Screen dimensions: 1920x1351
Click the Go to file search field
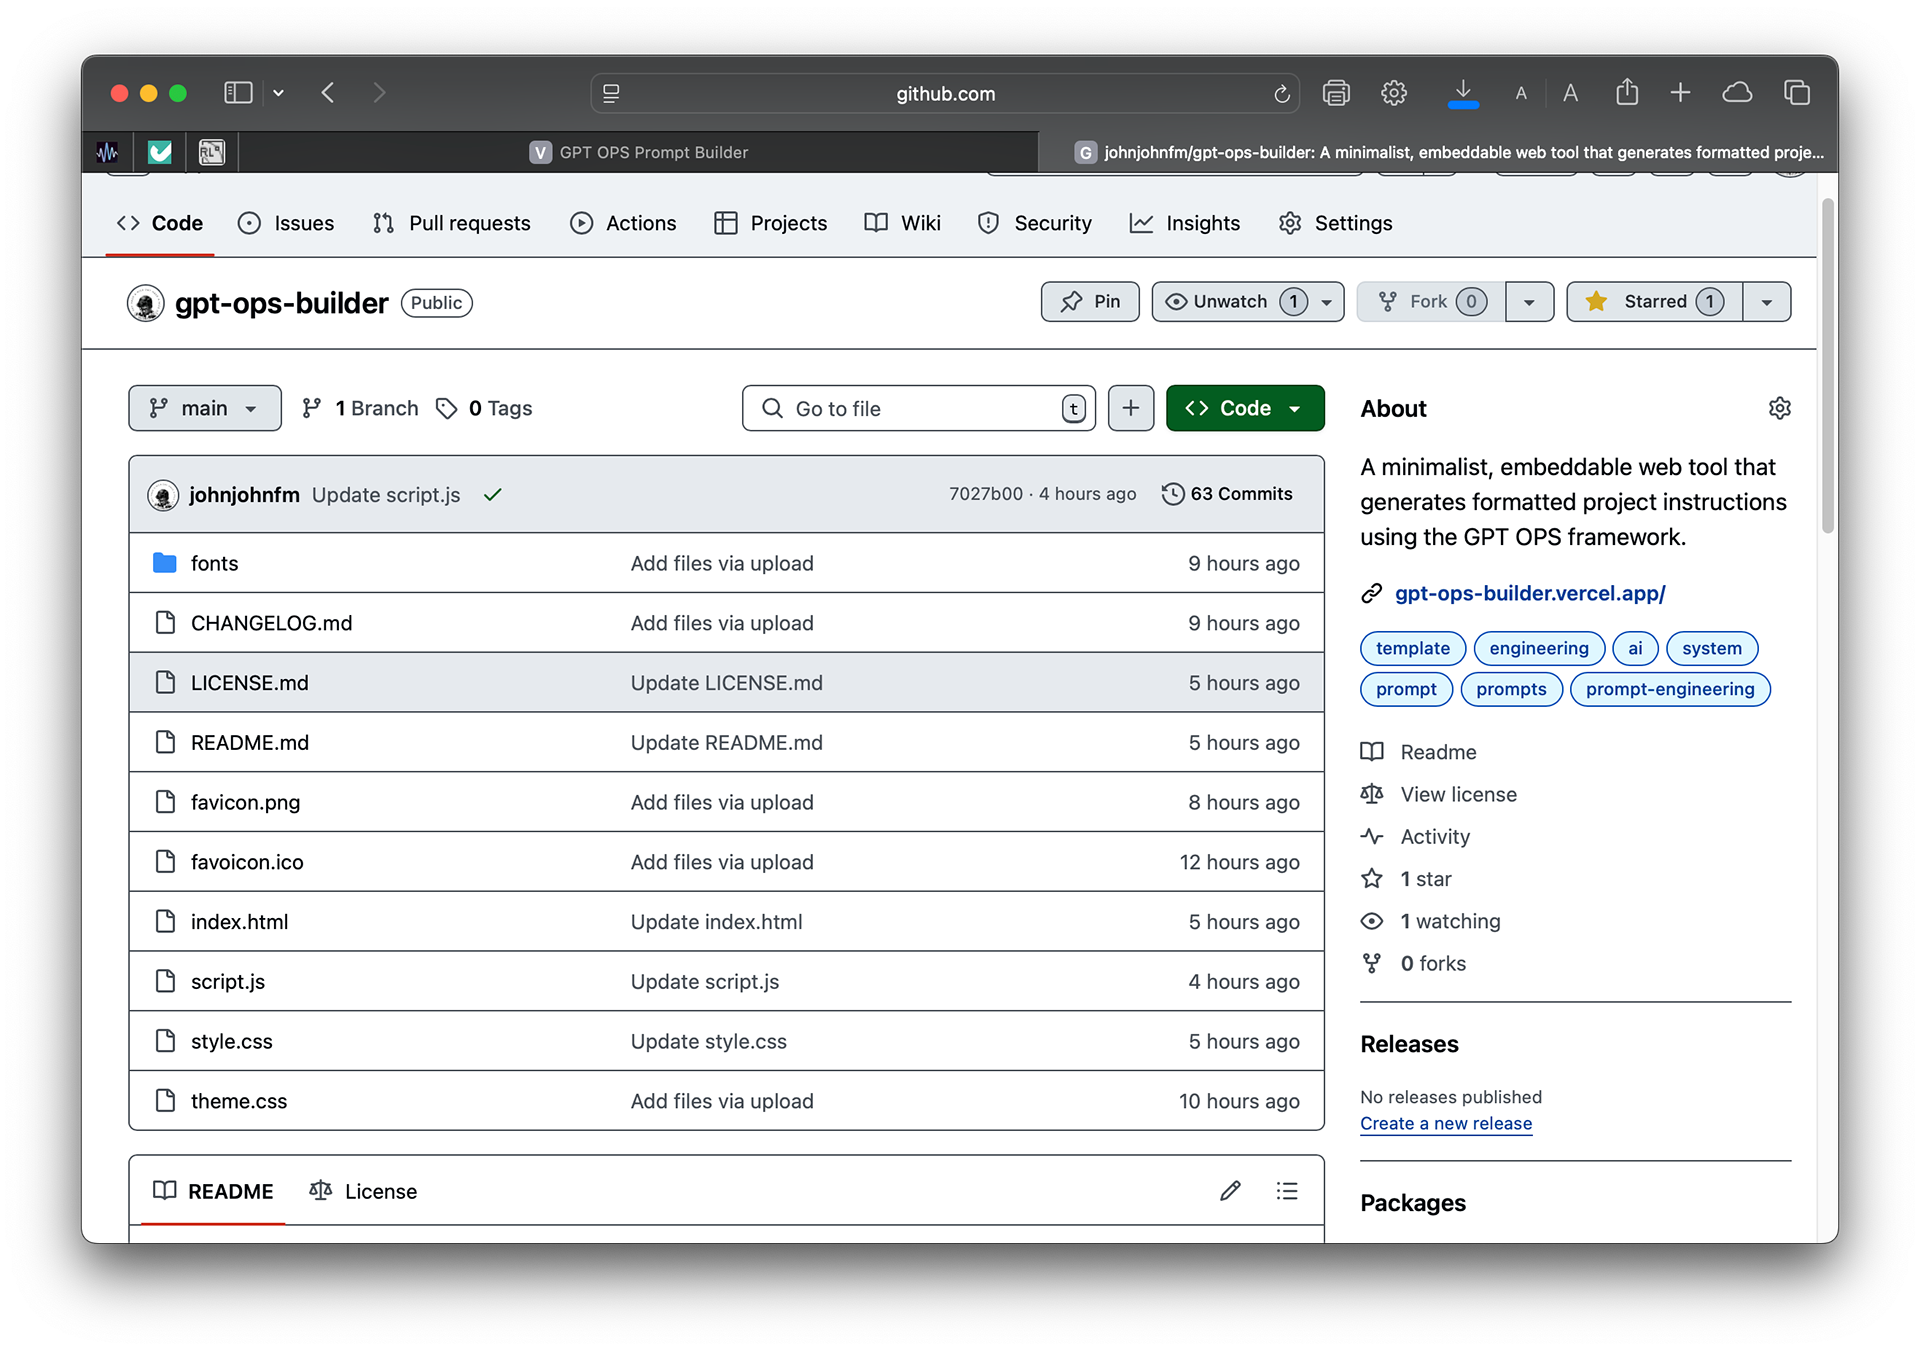tap(918, 408)
